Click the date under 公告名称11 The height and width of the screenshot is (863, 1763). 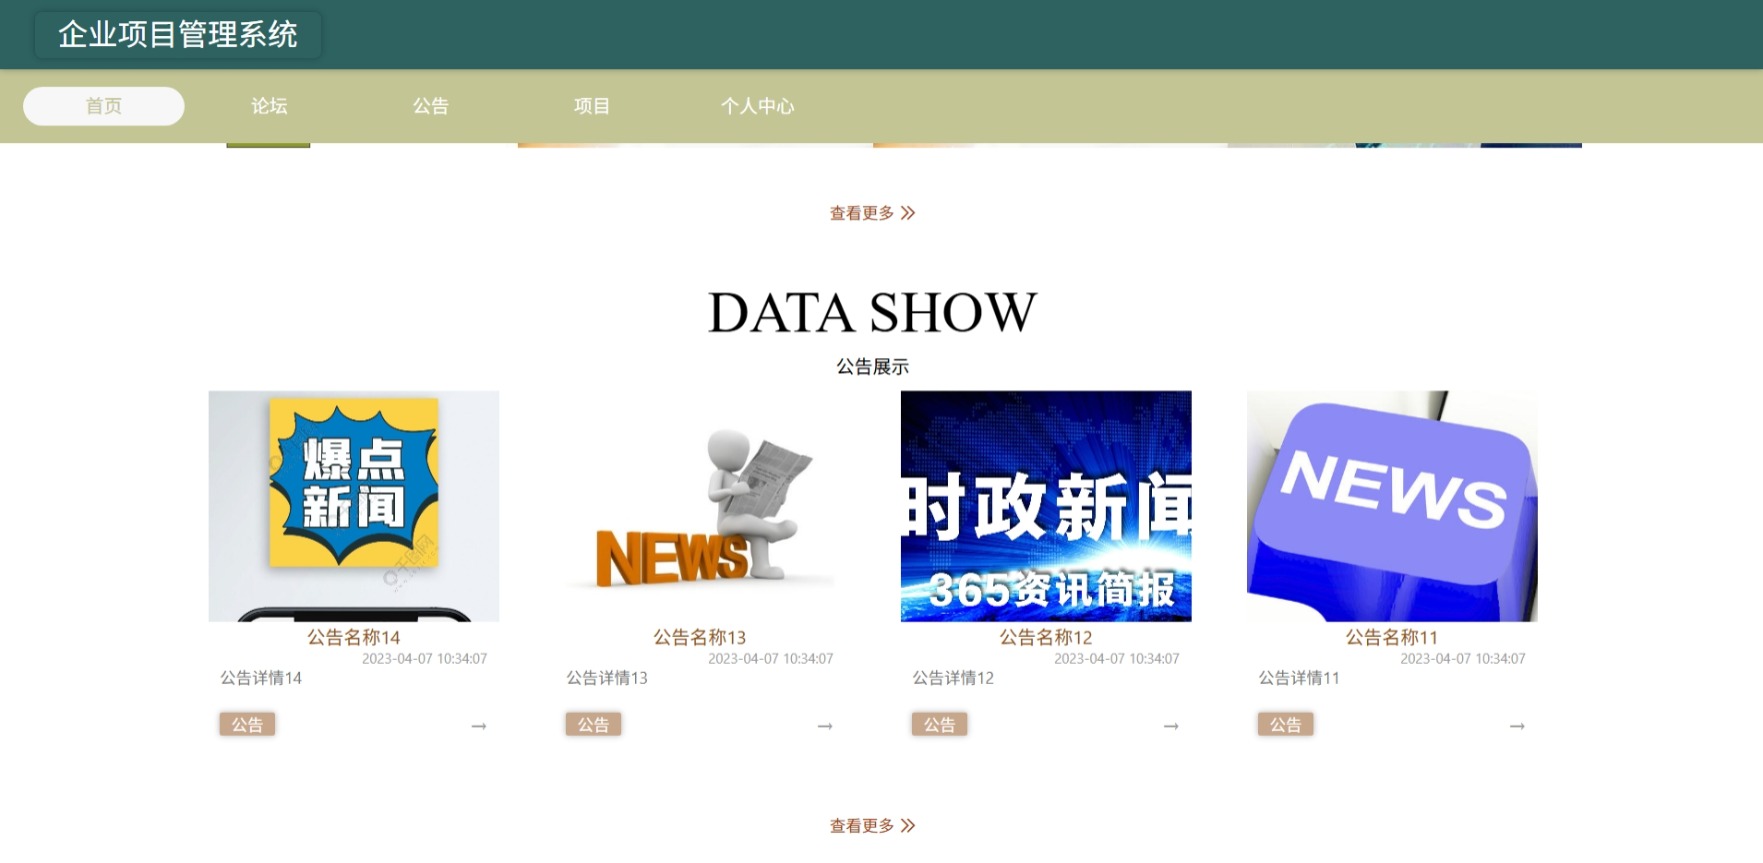click(1462, 659)
